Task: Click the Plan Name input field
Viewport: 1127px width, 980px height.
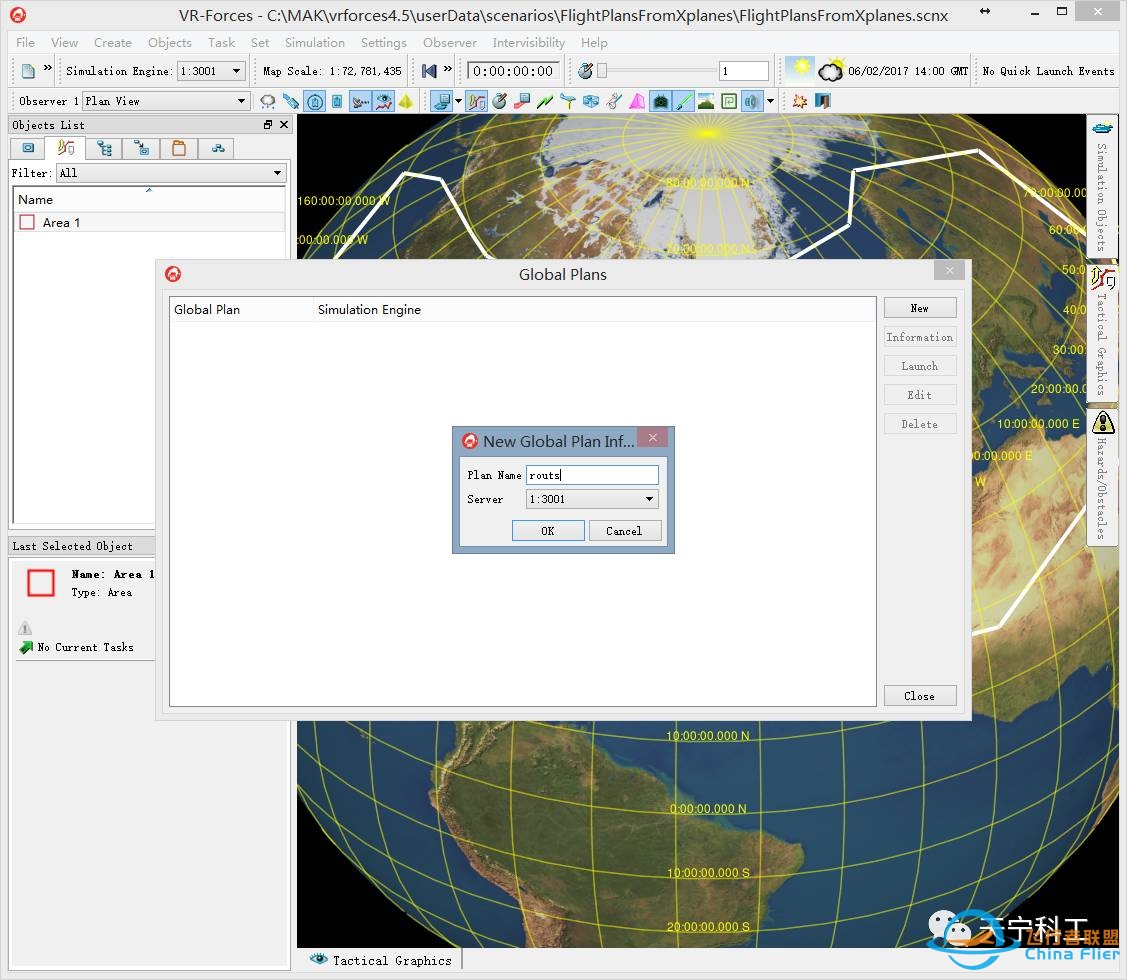Action: click(592, 475)
